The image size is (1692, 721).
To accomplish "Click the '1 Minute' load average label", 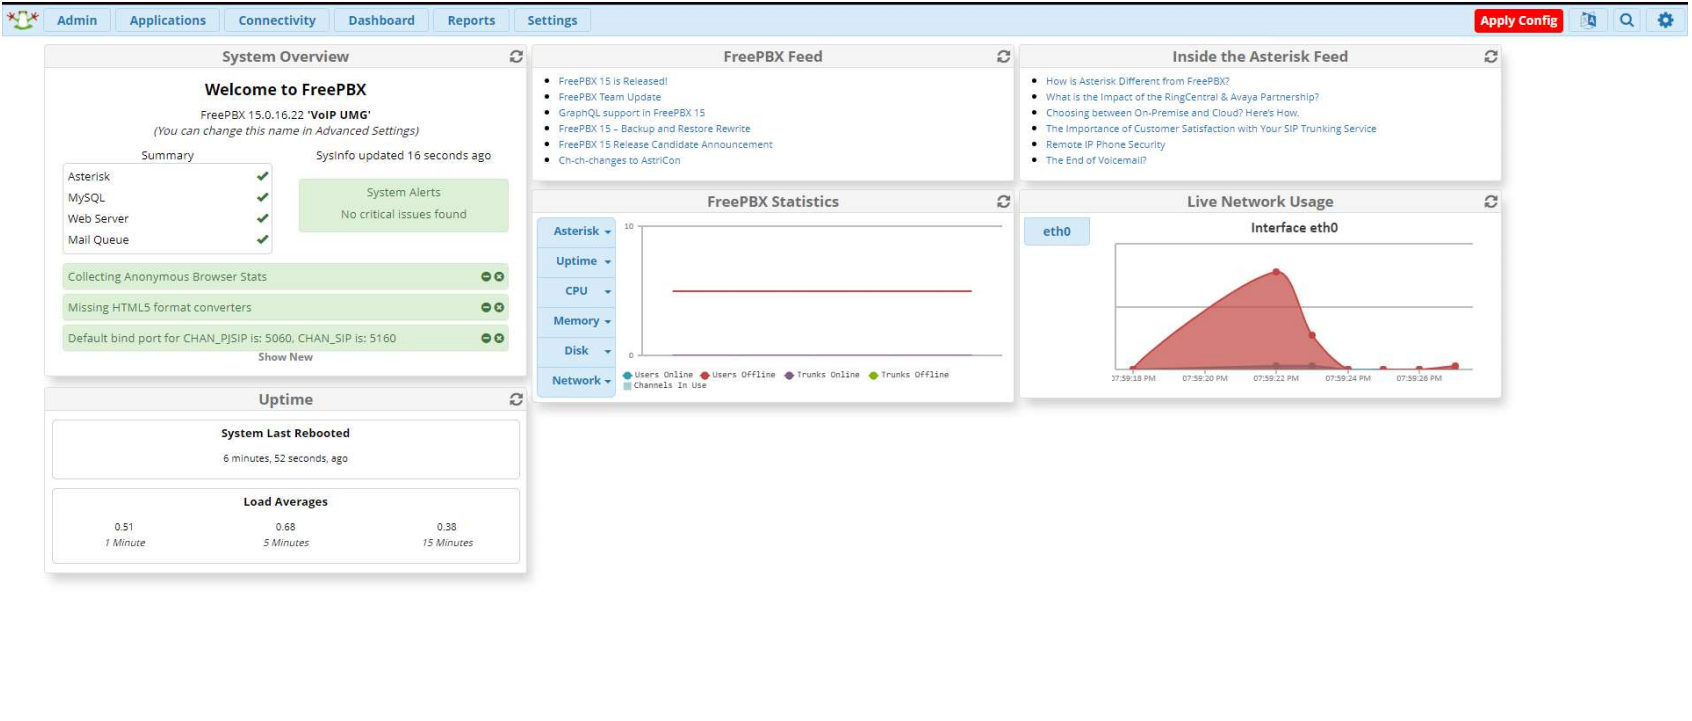I will (125, 543).
